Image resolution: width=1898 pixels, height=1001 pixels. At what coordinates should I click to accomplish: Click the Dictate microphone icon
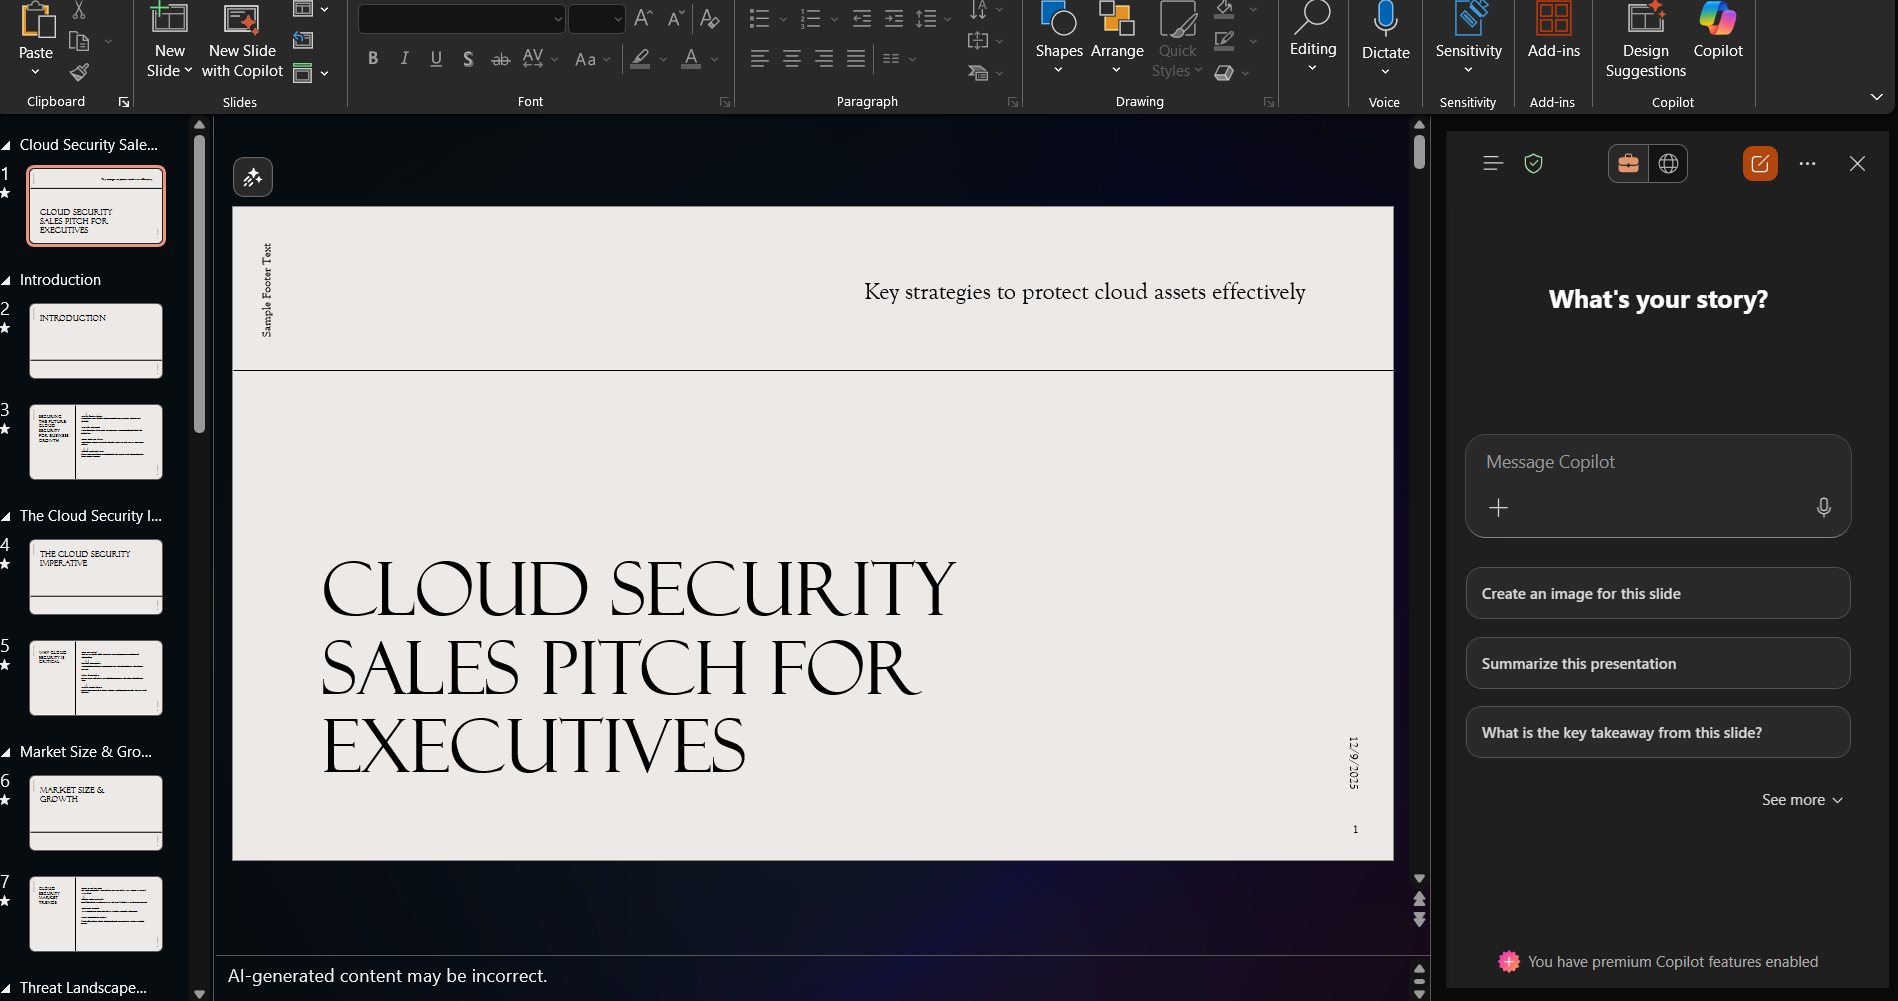click(1385, 22)
